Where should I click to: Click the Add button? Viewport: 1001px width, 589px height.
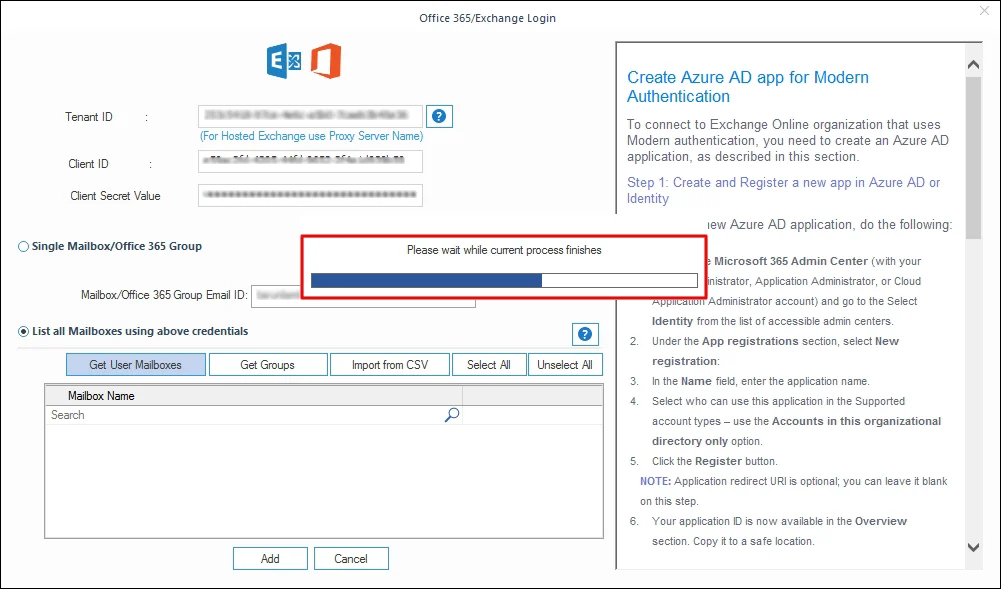point(270,558)
